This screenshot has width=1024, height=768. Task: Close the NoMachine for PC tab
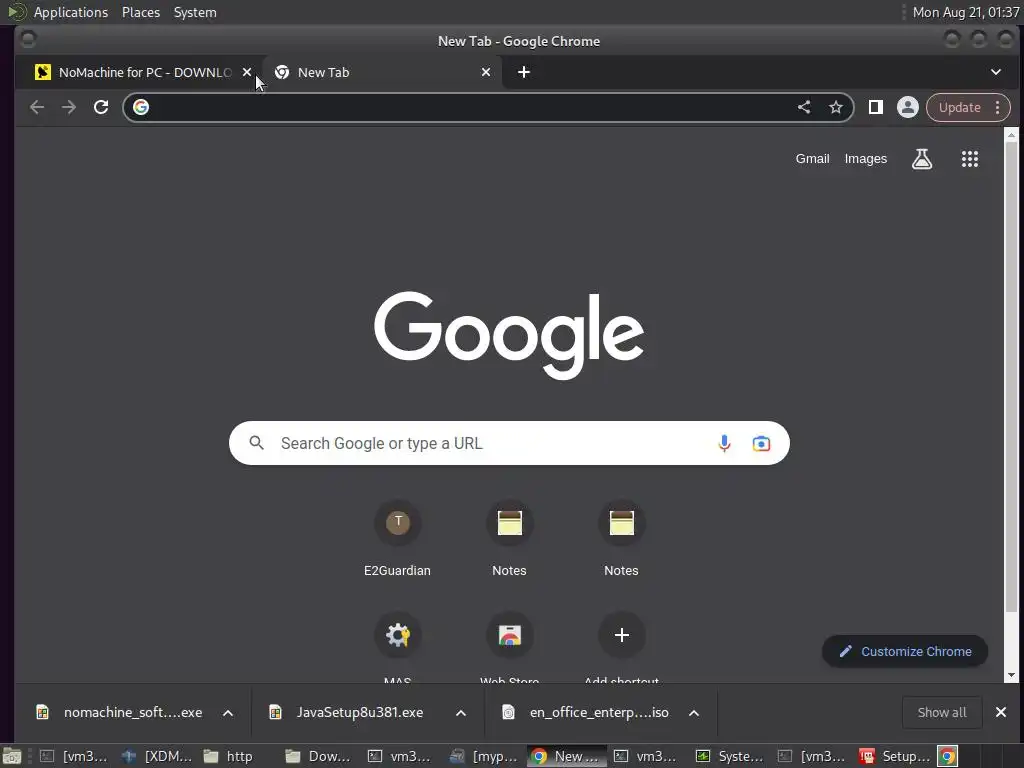pos(247,72)
